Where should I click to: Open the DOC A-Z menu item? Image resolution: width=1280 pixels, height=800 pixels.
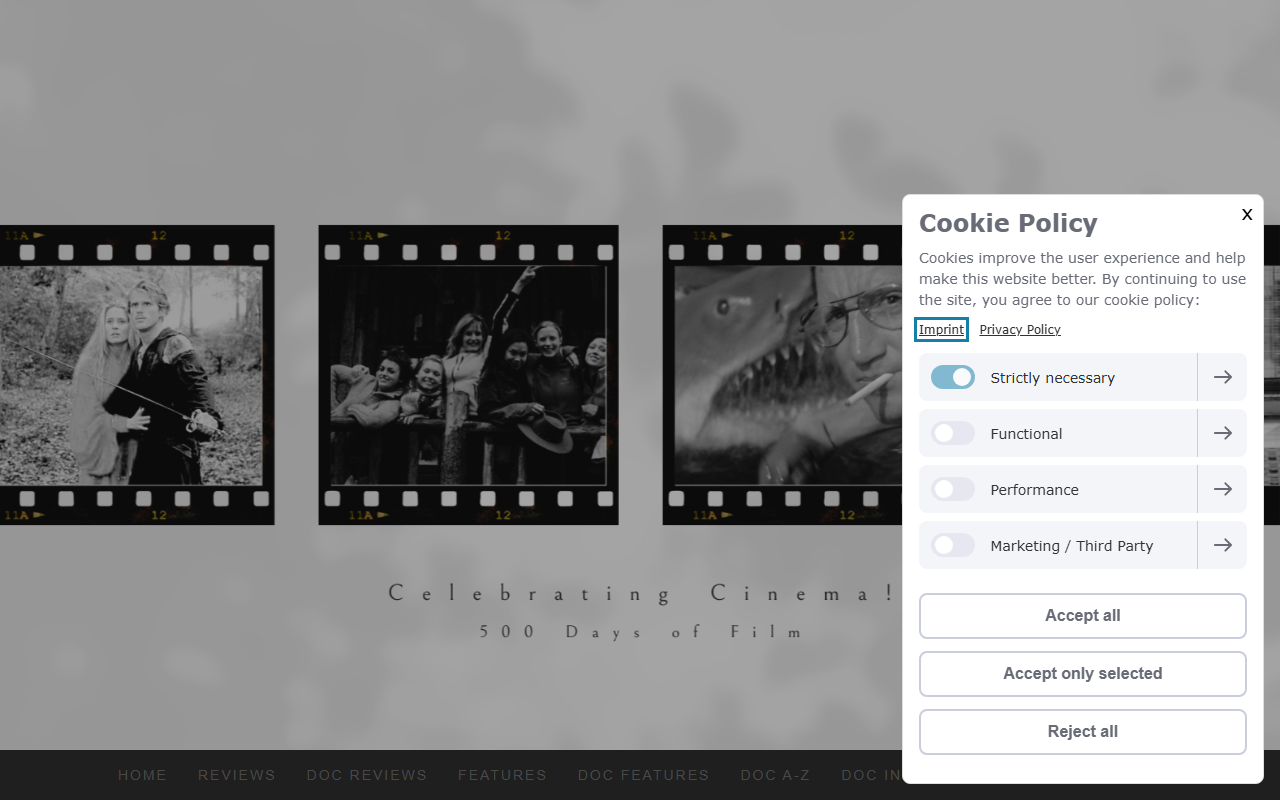point(775,775)
